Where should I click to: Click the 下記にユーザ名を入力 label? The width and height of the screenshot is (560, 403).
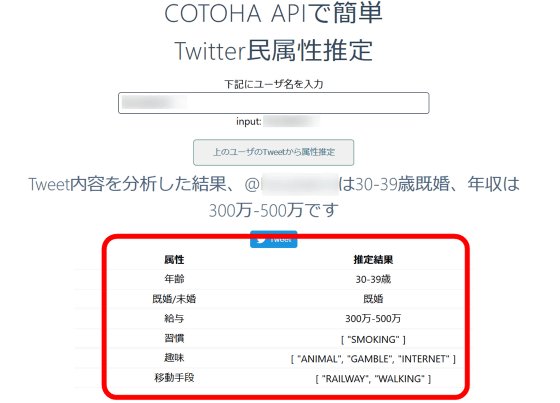274,84
